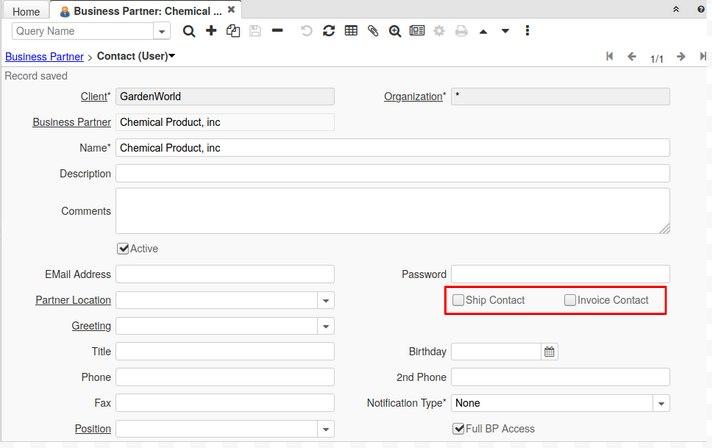Click into the EMail Address field
Screen dimensions: 712x448
pyautogui.click(x=225, y=274)
